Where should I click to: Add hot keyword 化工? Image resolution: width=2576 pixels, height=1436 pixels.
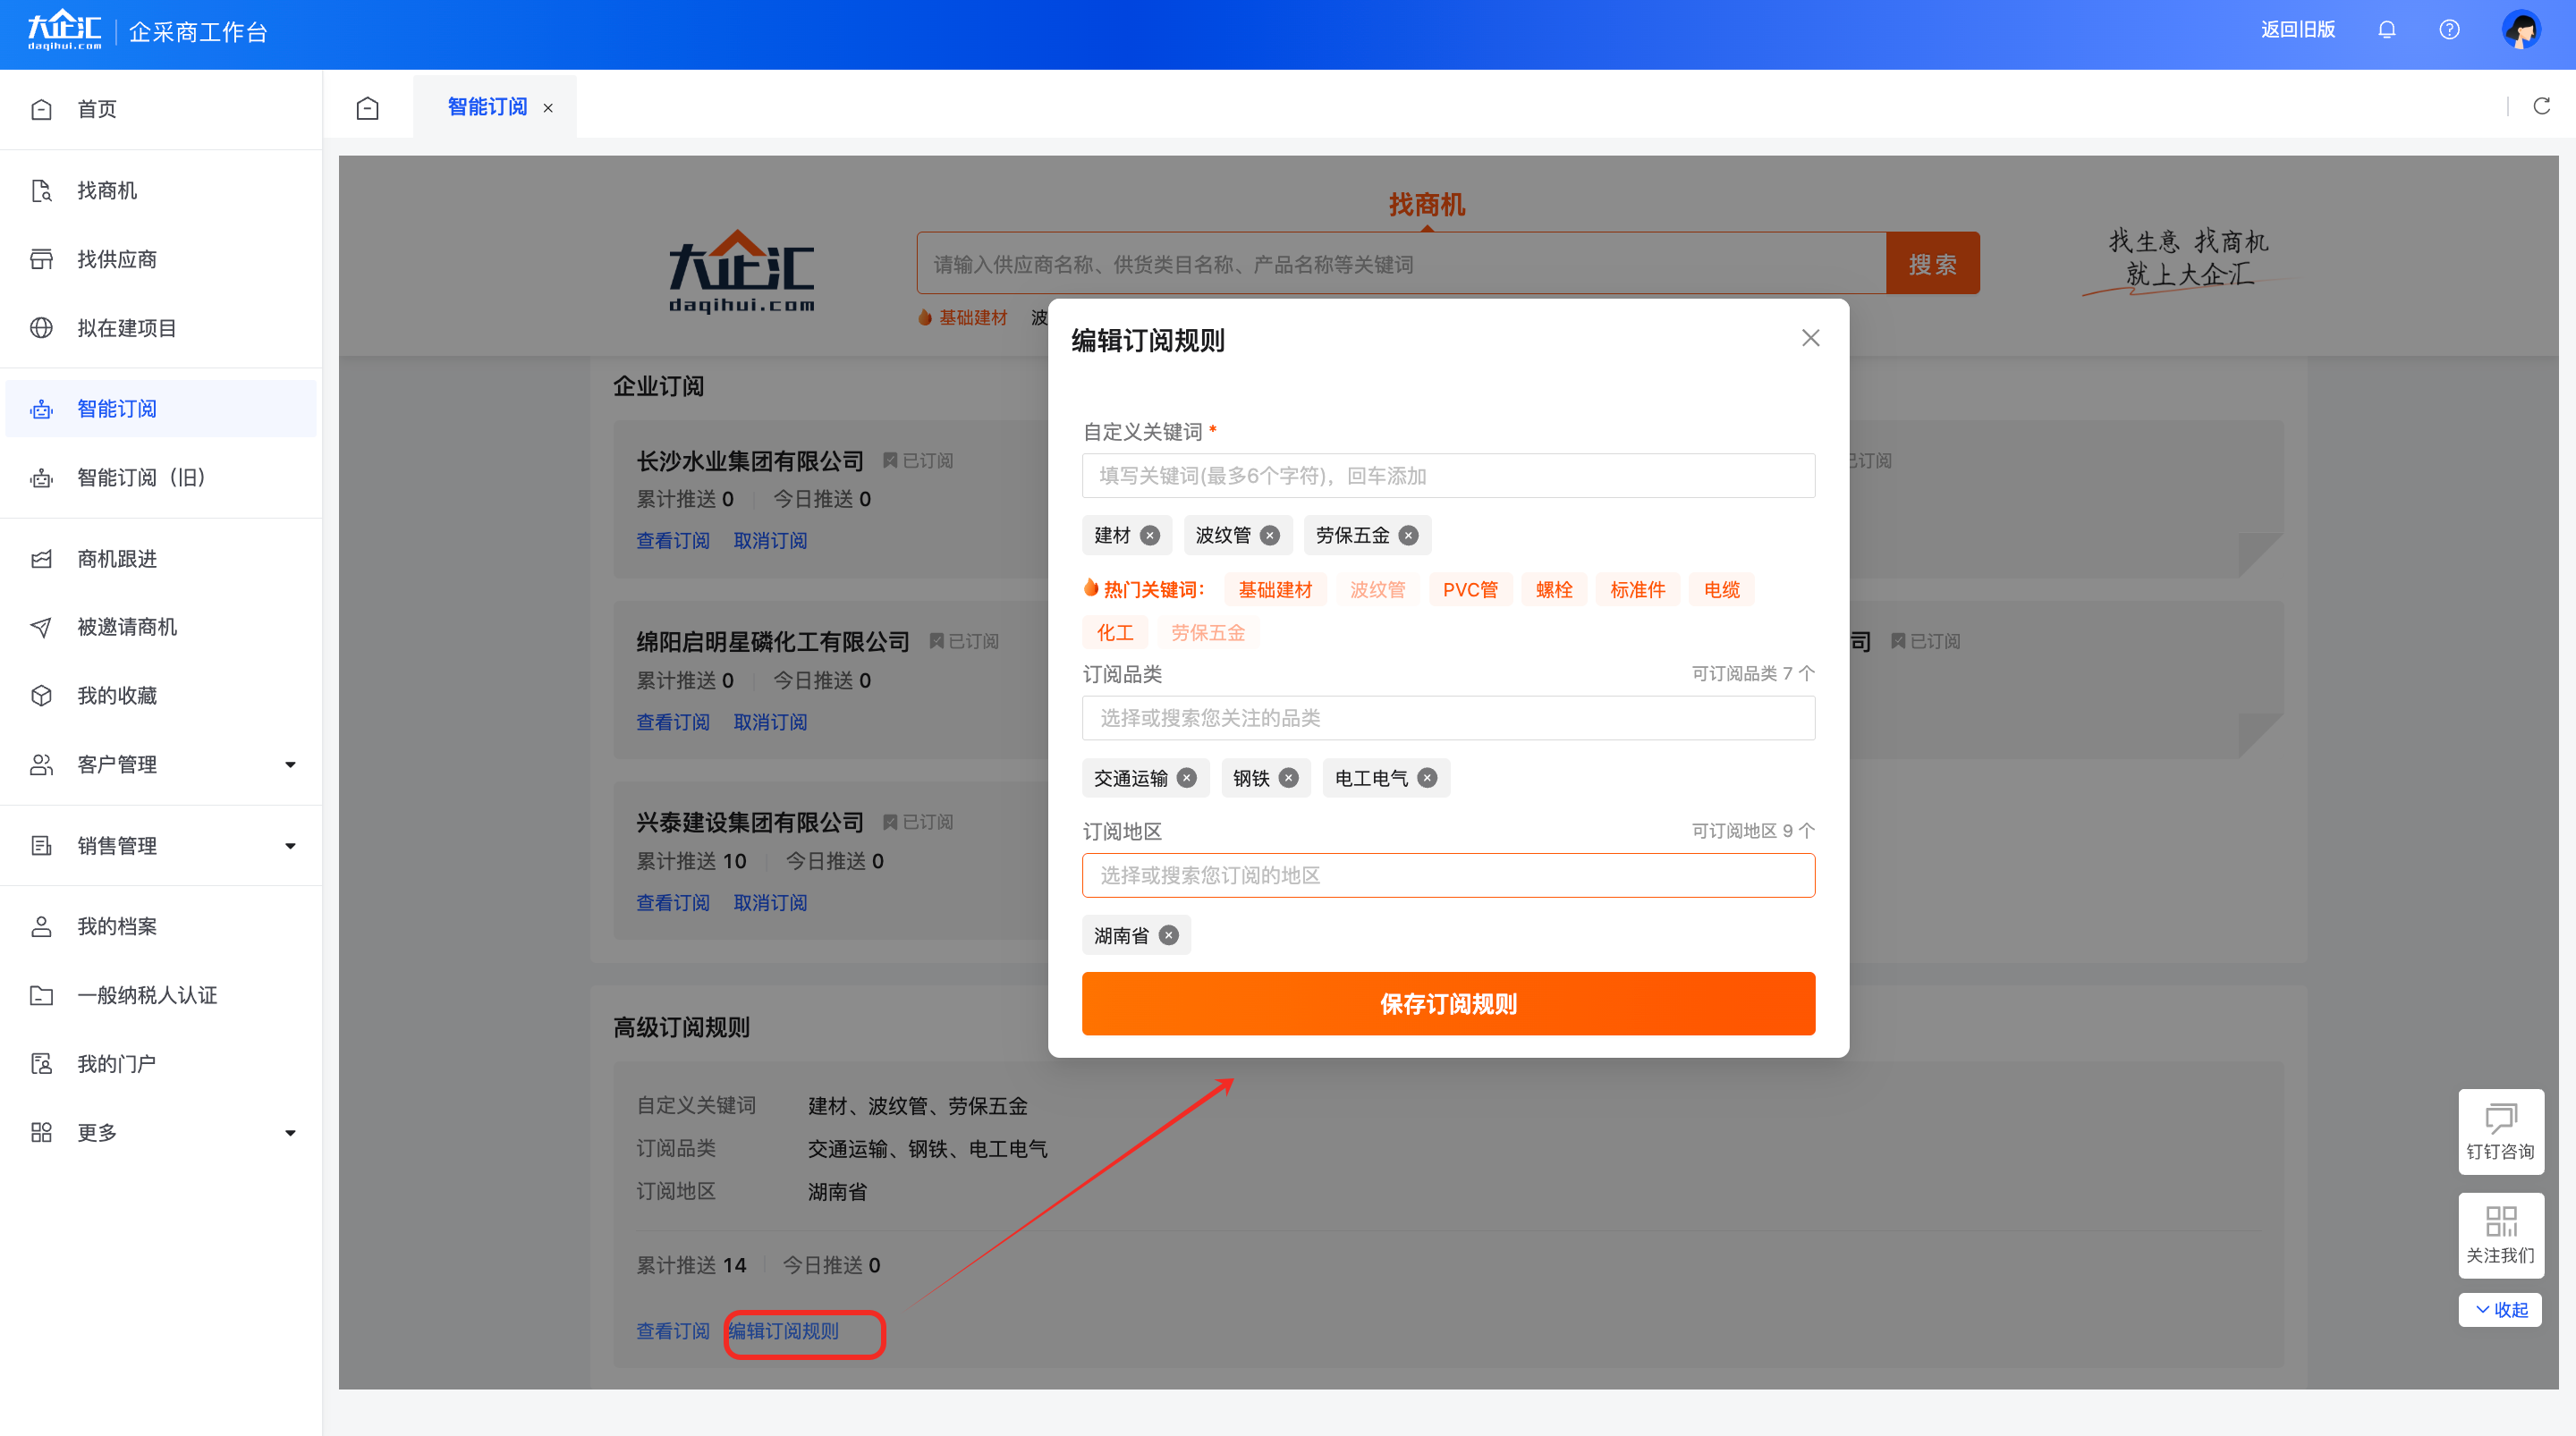click(1115, 633)
